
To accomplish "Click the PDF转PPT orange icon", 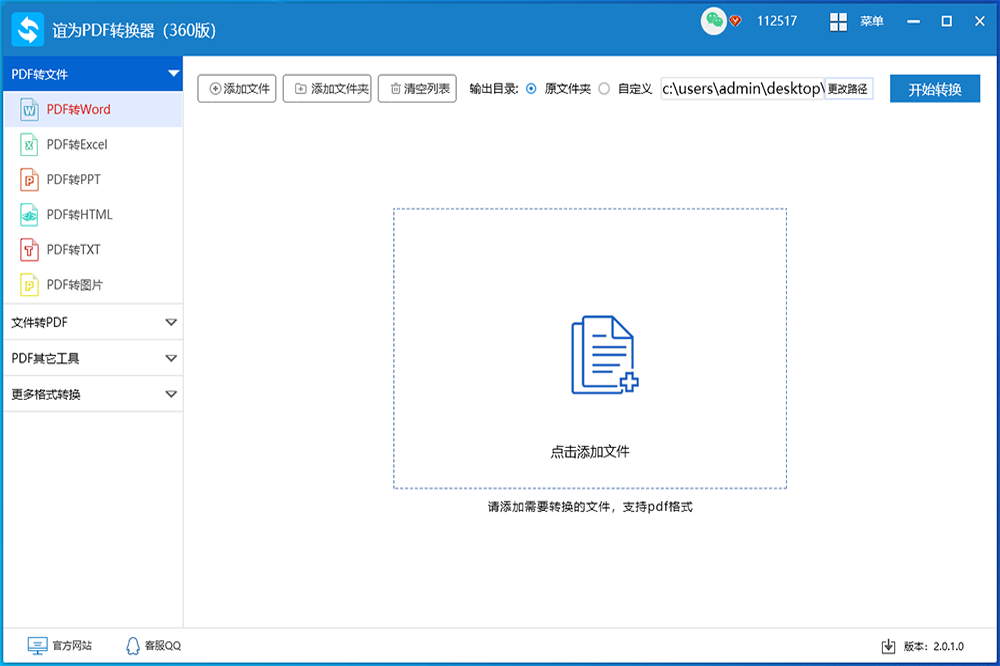I will pos(29,180).
